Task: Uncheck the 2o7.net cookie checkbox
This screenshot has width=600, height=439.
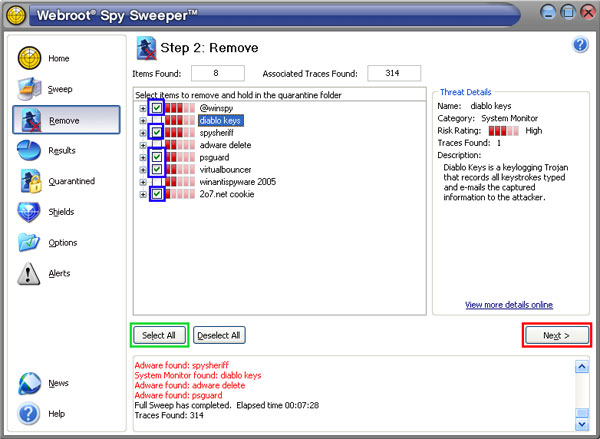Action: coord(157,194)
